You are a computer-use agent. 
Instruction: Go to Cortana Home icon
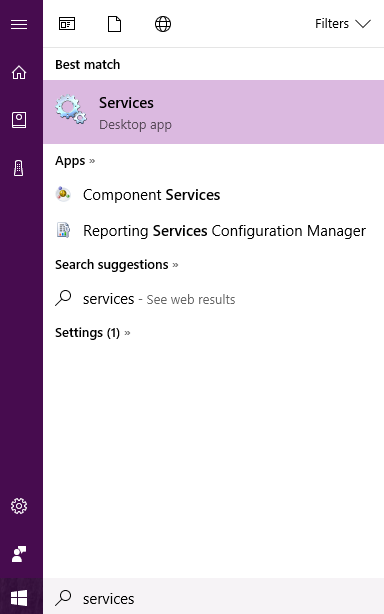click(x=19, y=72)
